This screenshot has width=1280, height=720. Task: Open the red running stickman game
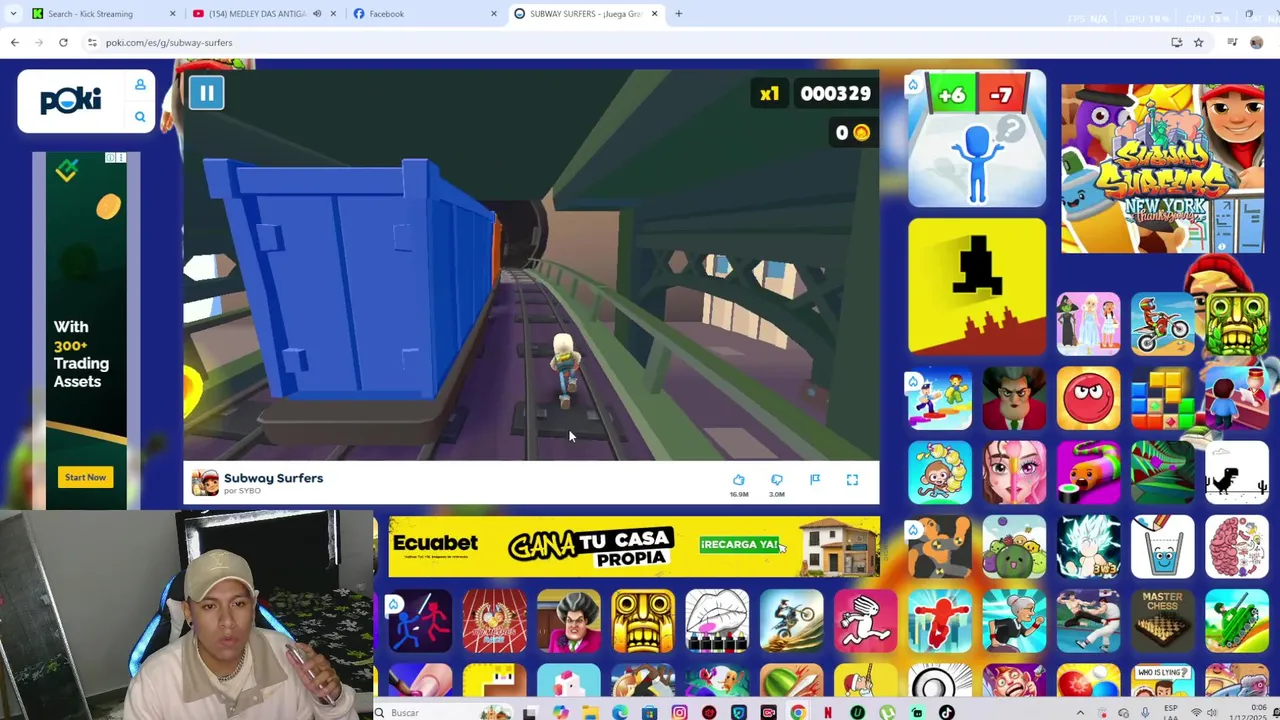[940, 621]
